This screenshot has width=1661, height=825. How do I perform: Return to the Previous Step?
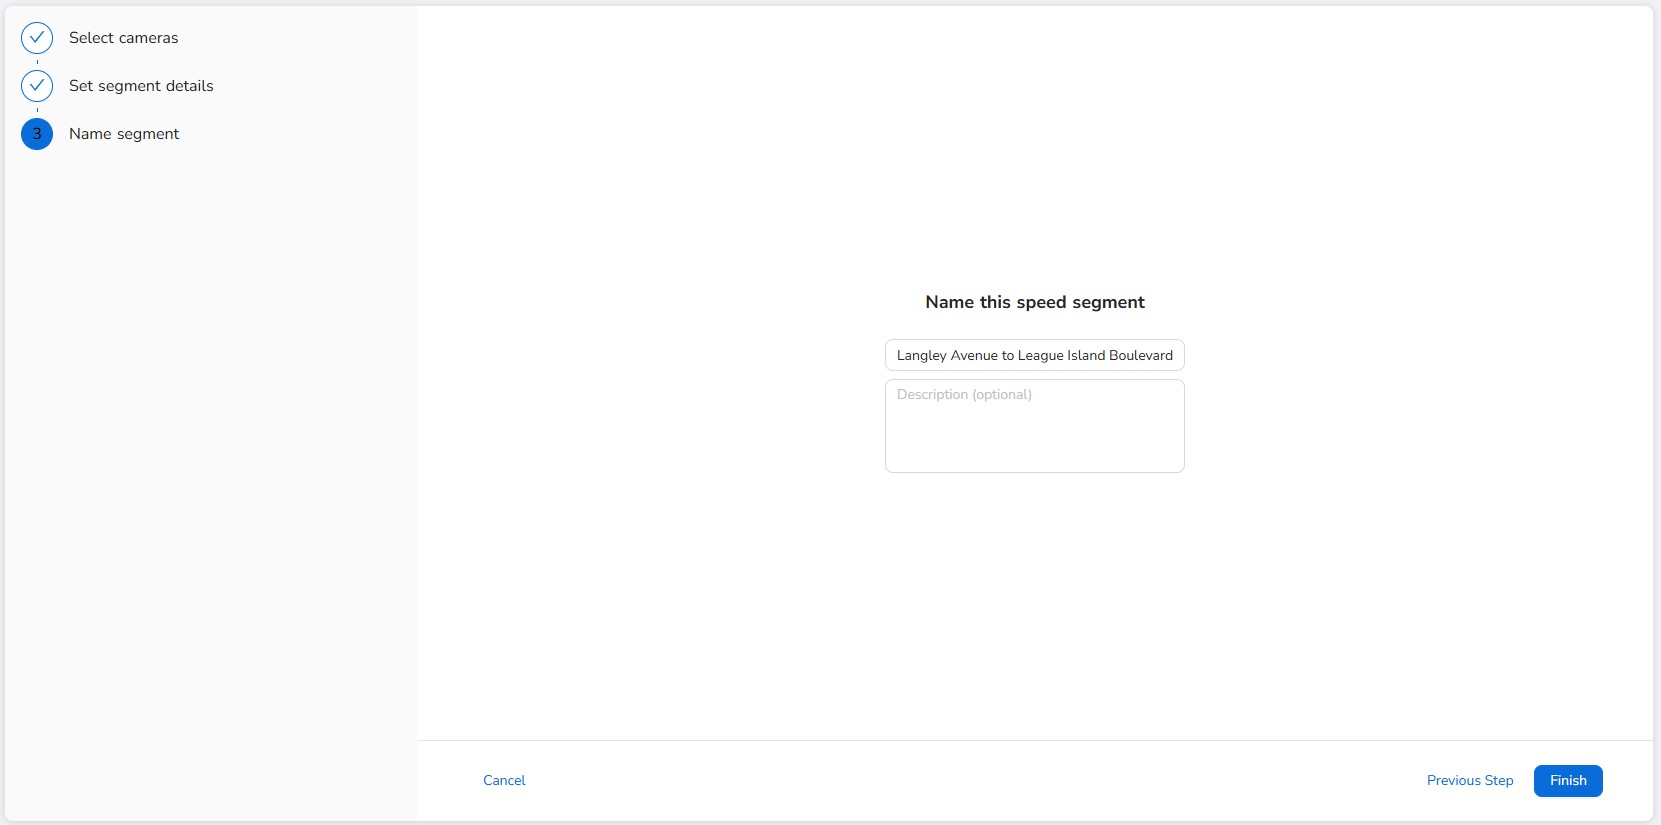coord(1469,781)
